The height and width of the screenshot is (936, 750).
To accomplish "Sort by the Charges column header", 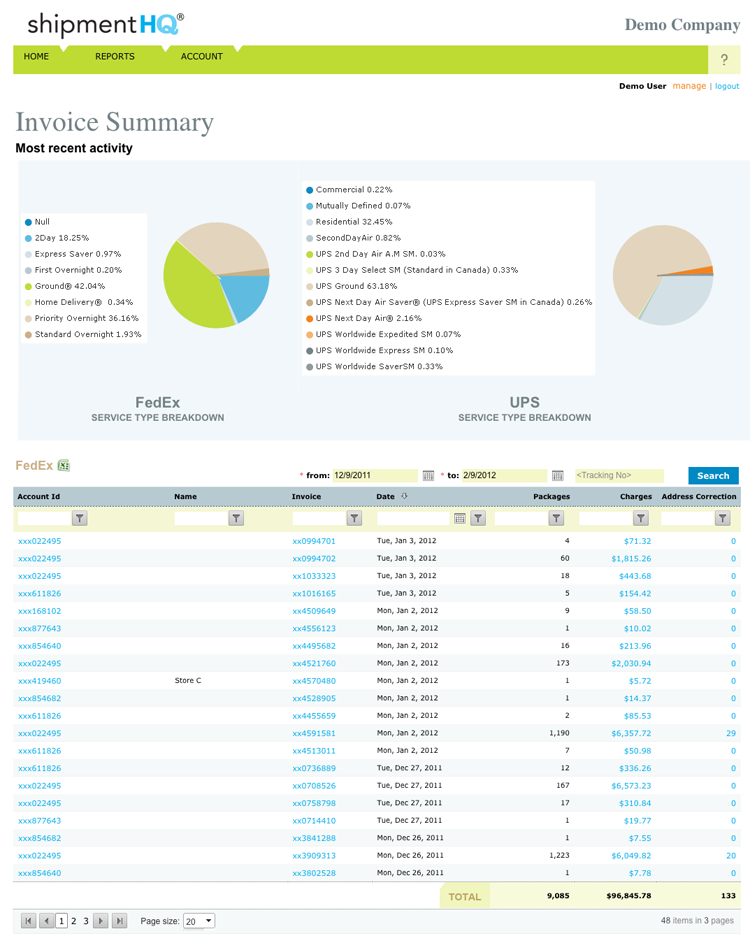I will [x=636, y=497].
